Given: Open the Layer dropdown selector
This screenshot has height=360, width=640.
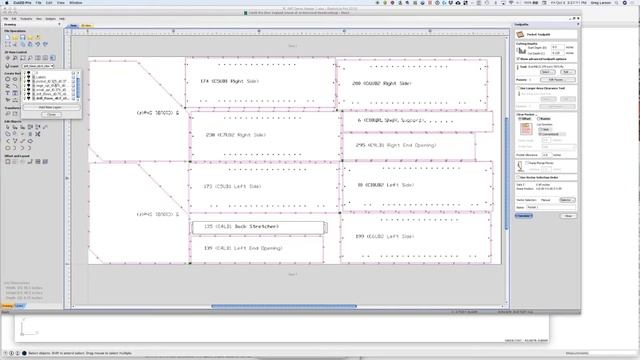Looking at the screenshot, I should click(38, 66).
